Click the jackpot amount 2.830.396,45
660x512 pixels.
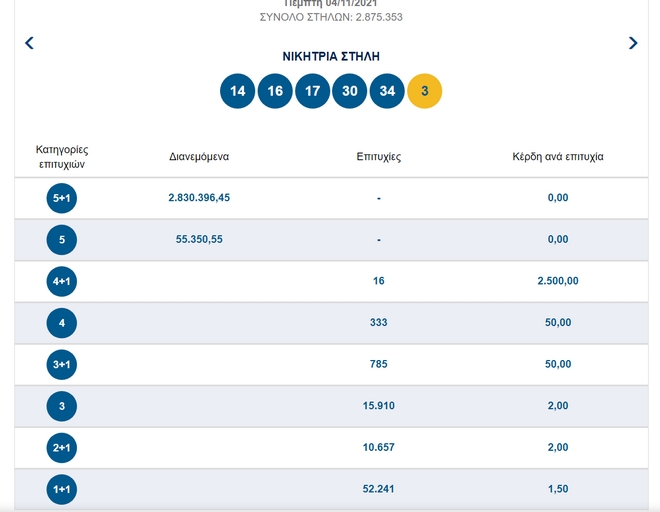199,198
